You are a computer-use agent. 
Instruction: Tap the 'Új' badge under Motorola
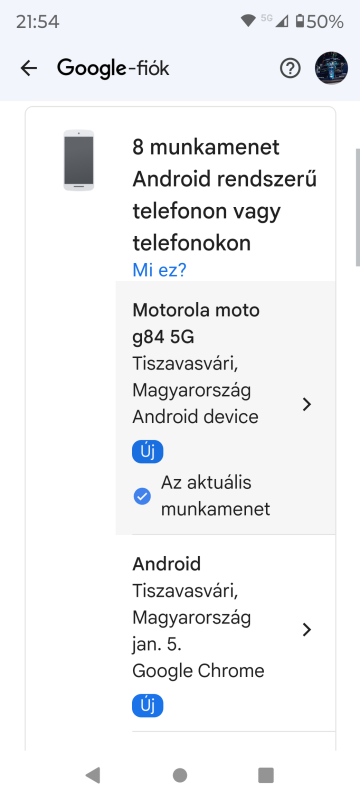pos(147,452)
